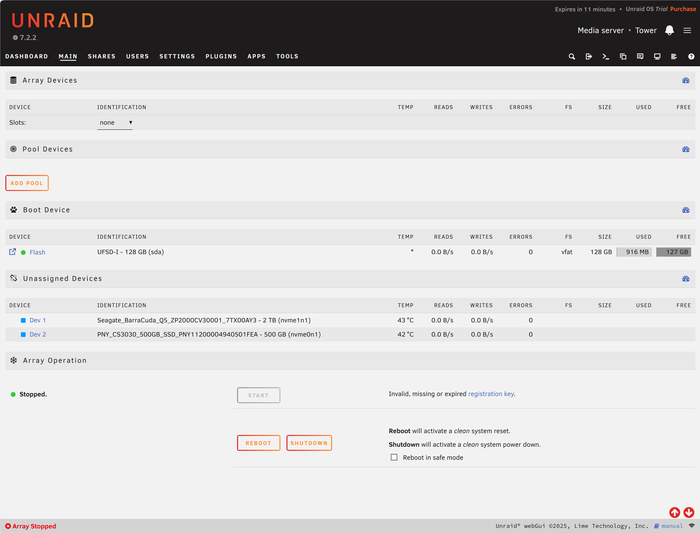700x533 pixels.
Task: Toggle the Unassigned Devices view icon
Action: [x=686, y=279]
